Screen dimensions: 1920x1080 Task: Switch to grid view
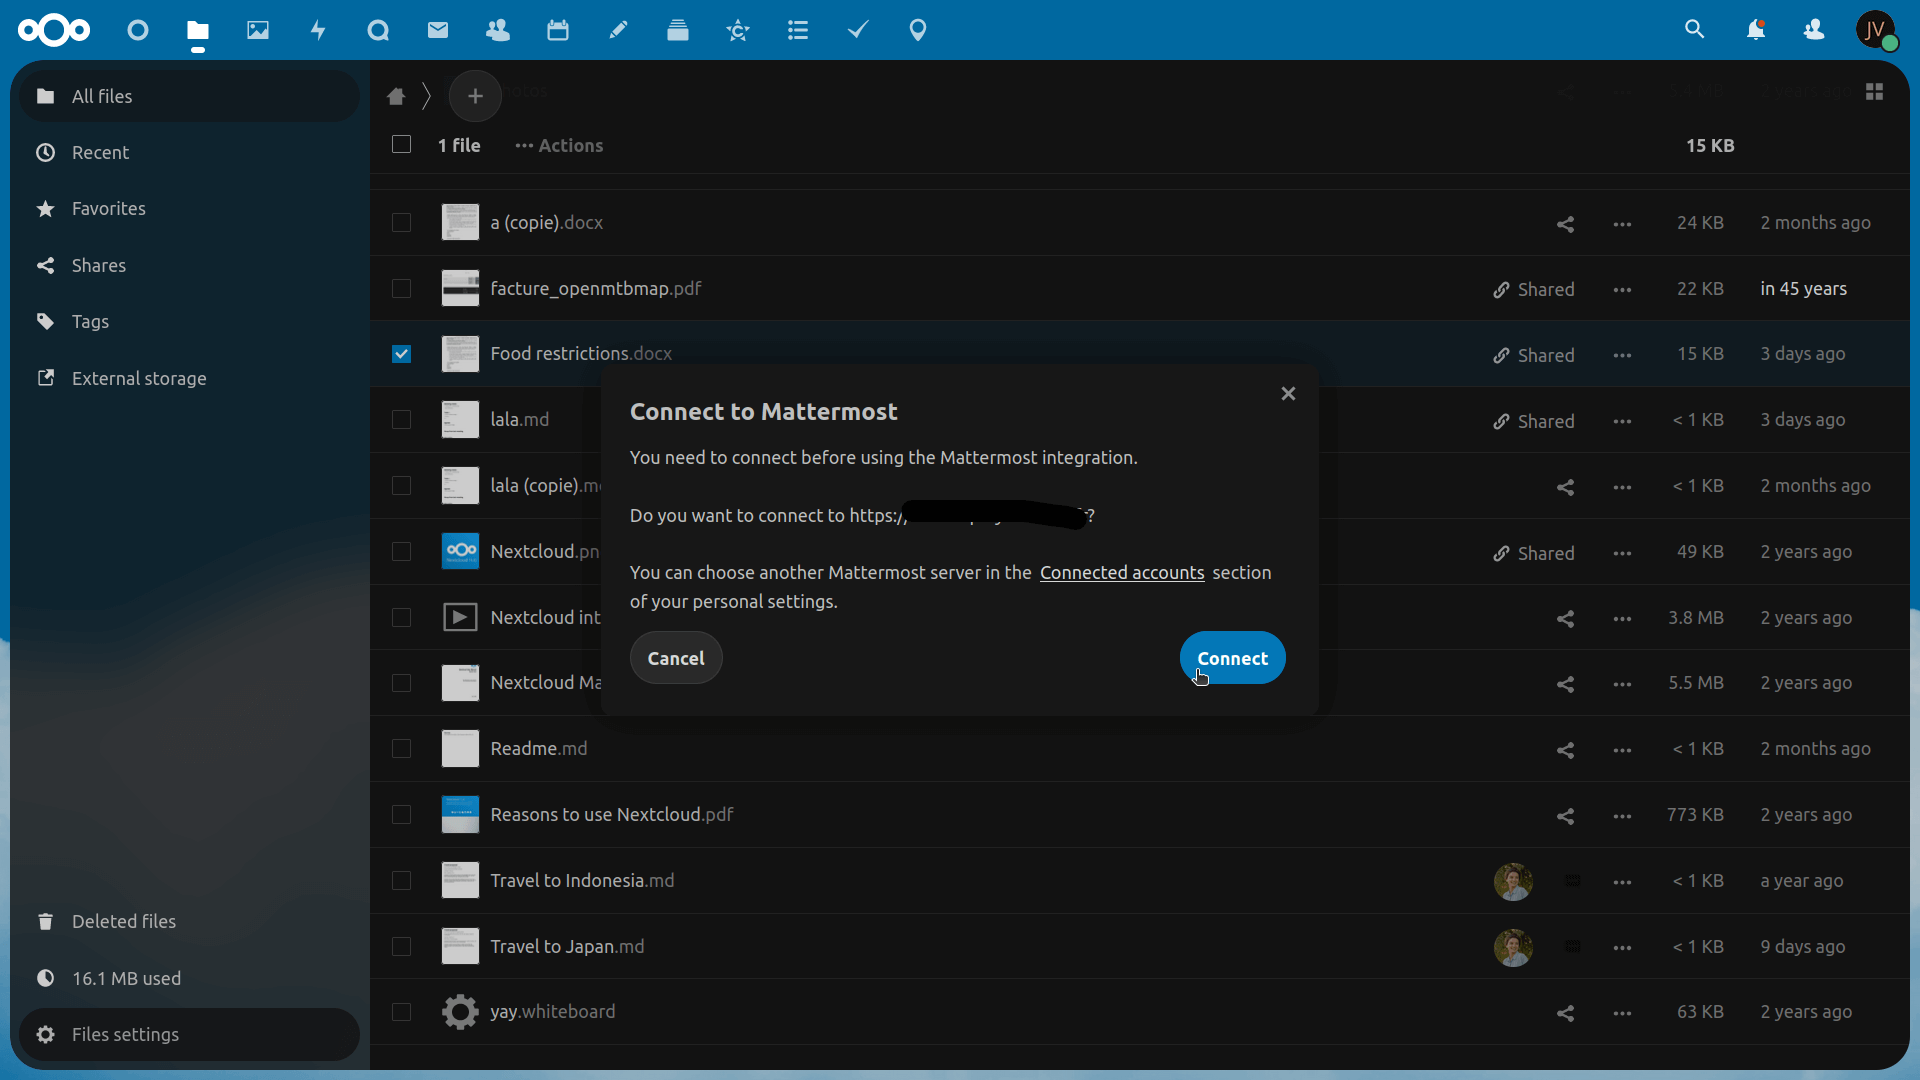click(1875, 91)
